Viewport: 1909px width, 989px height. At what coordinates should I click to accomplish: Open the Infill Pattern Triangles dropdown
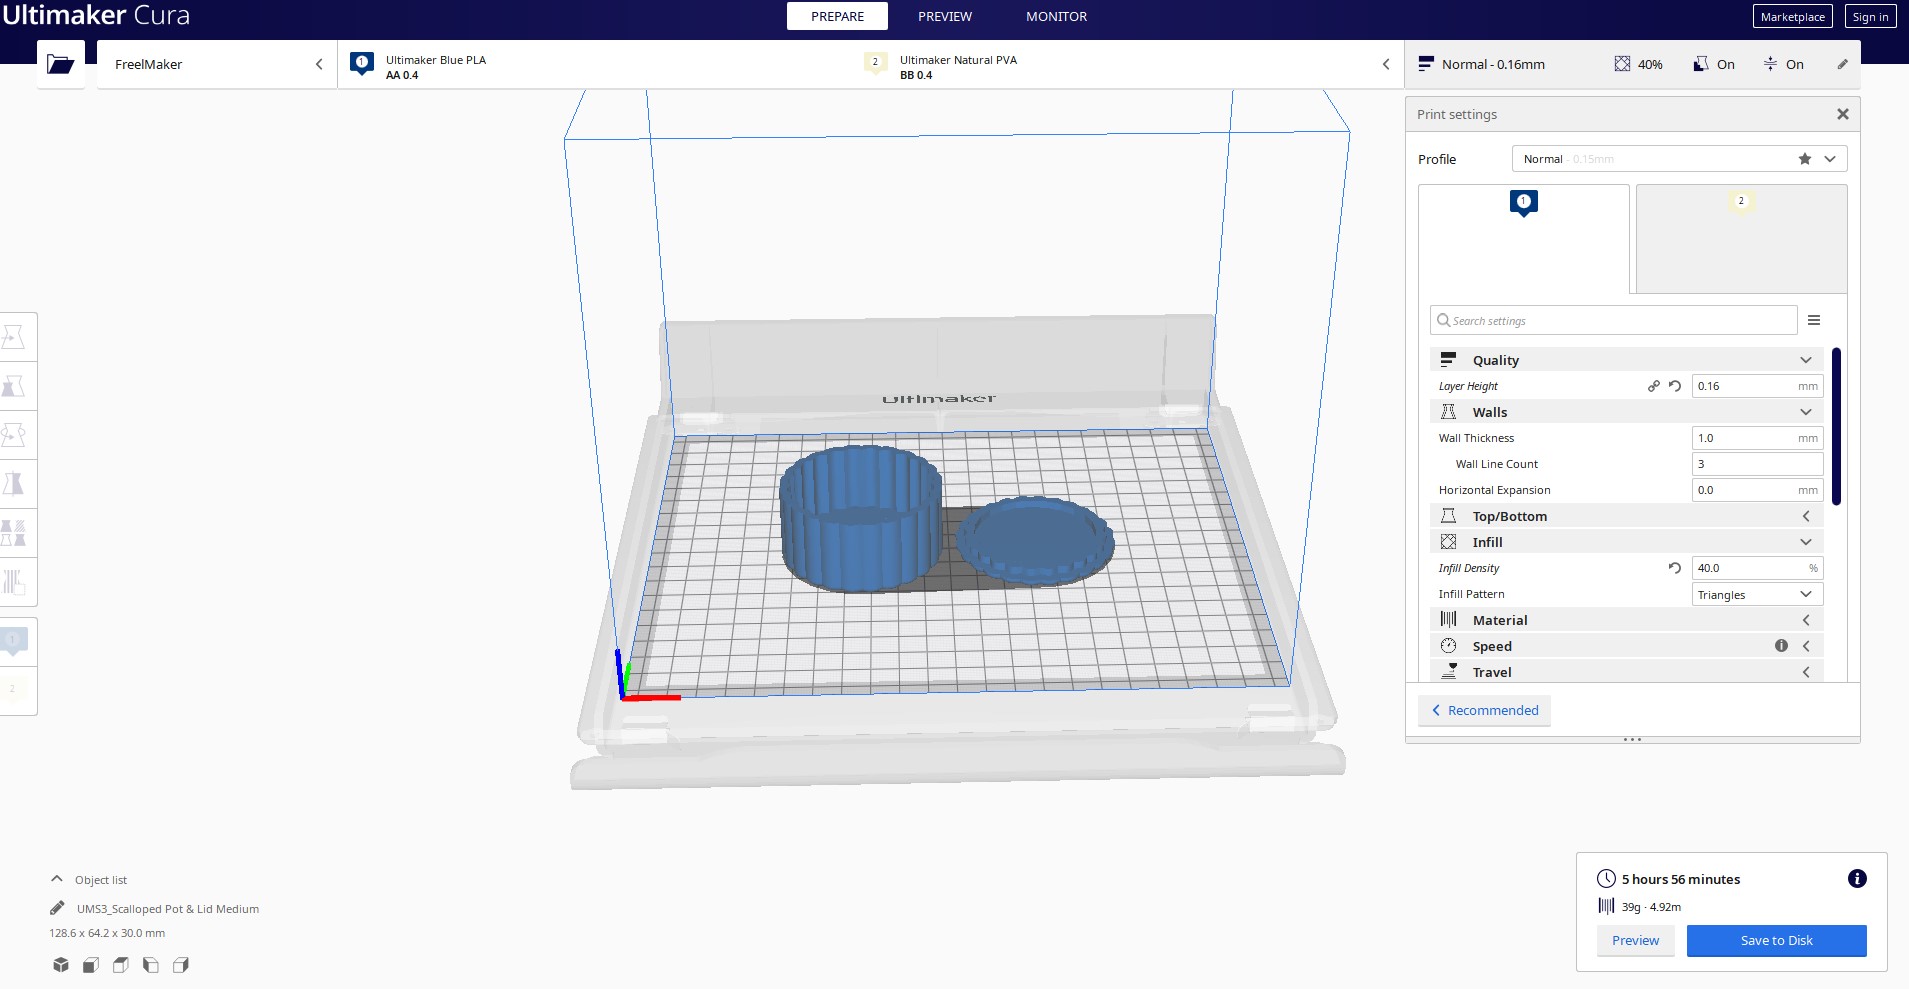point(1757,594)
